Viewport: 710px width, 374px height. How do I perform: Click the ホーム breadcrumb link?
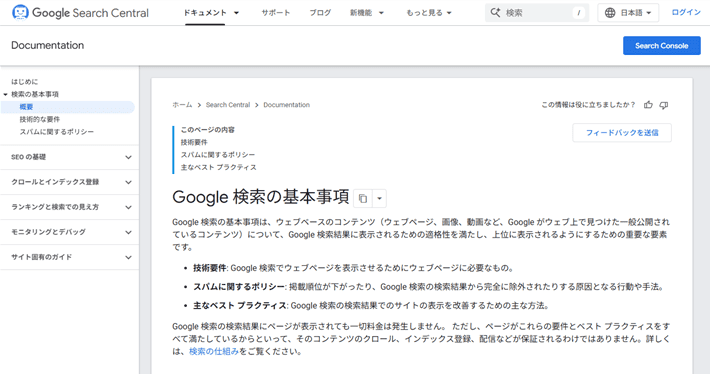point(182,105)
